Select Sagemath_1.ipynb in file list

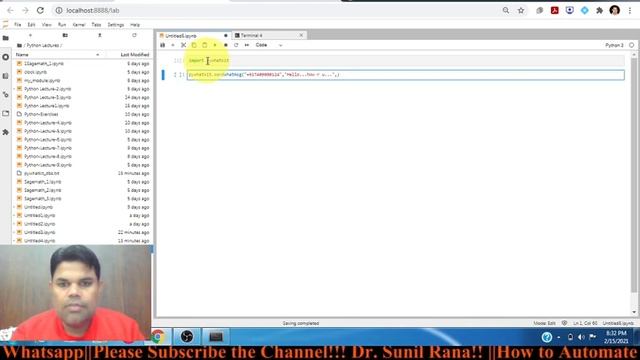point(42,182)
